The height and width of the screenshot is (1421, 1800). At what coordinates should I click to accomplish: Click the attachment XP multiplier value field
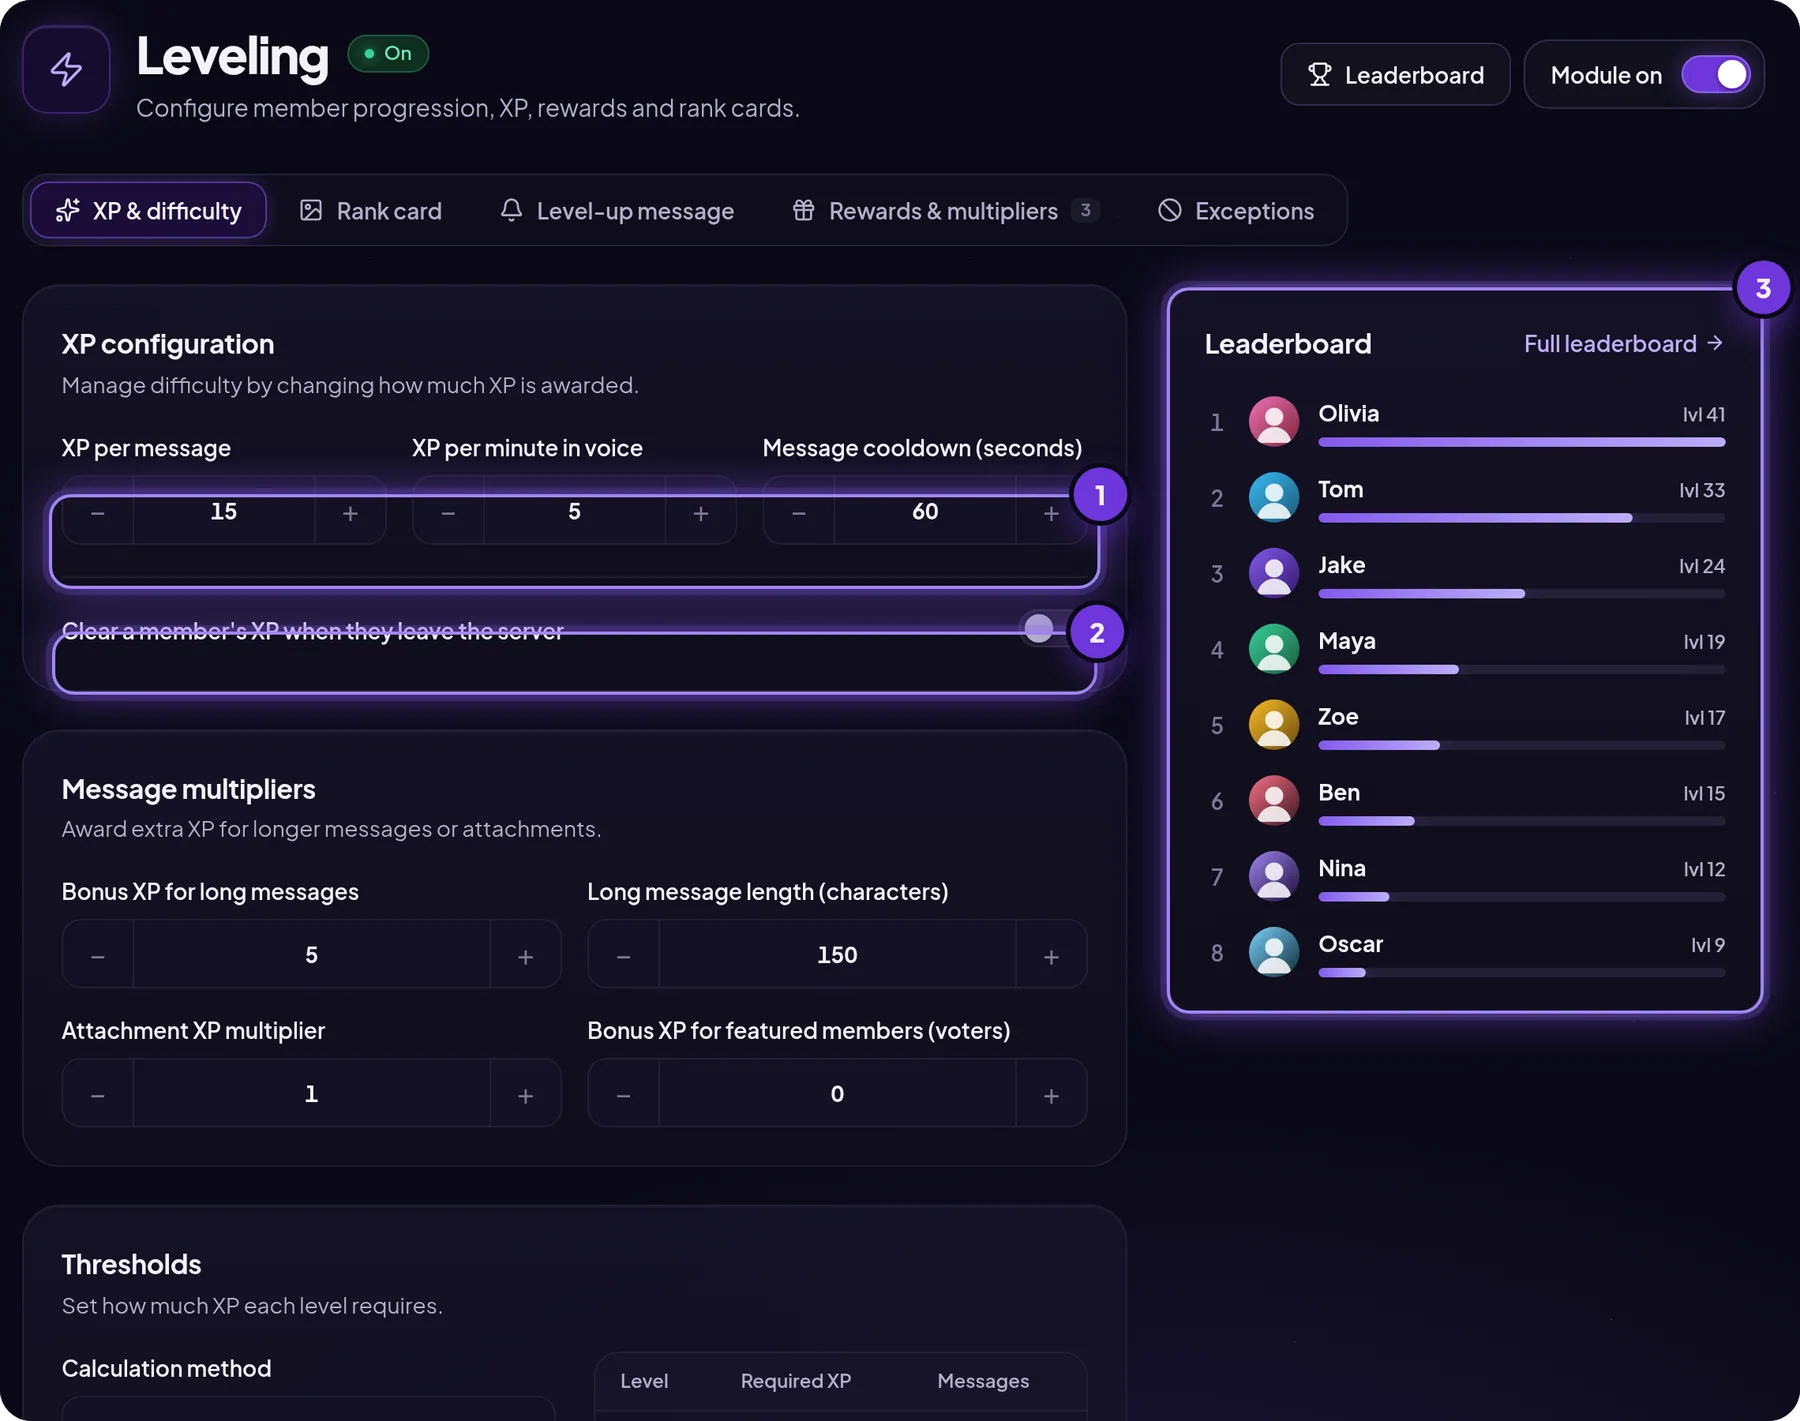point(311,1094)
